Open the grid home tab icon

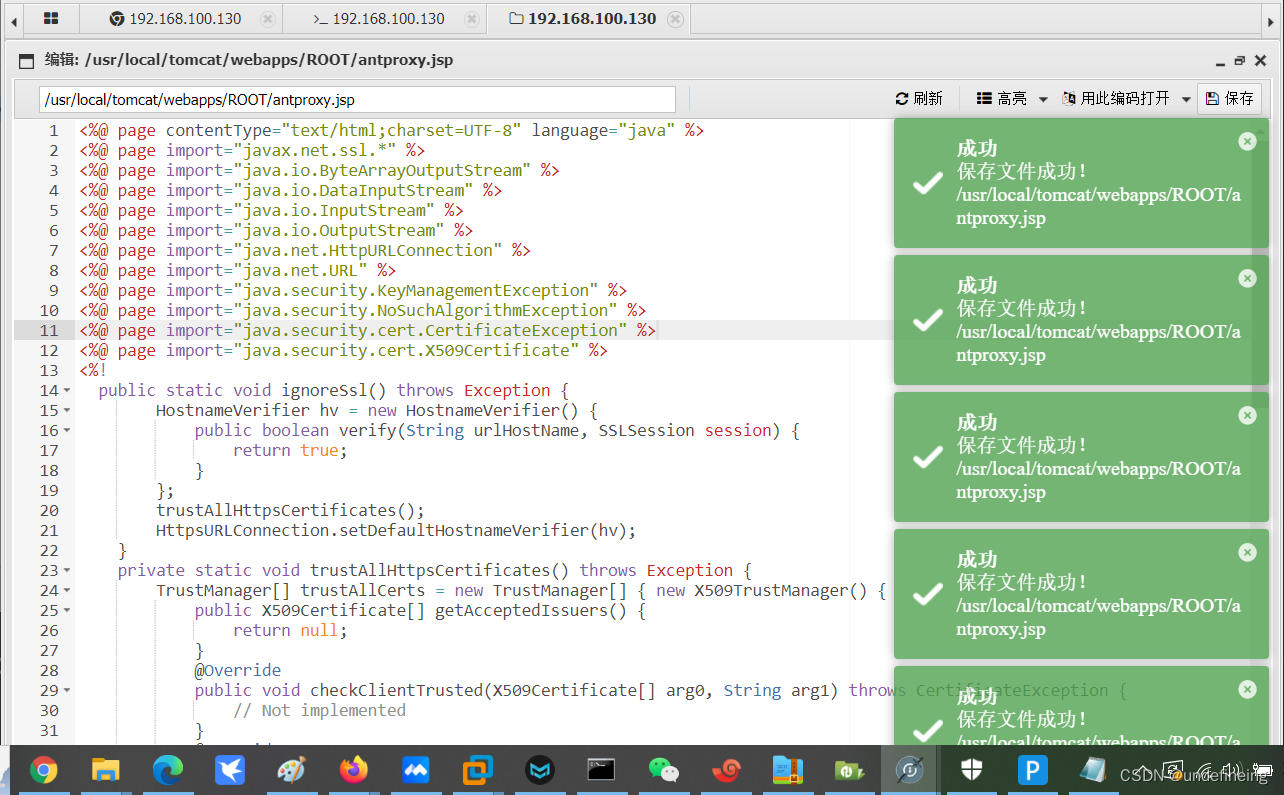(x=51, y=19)
